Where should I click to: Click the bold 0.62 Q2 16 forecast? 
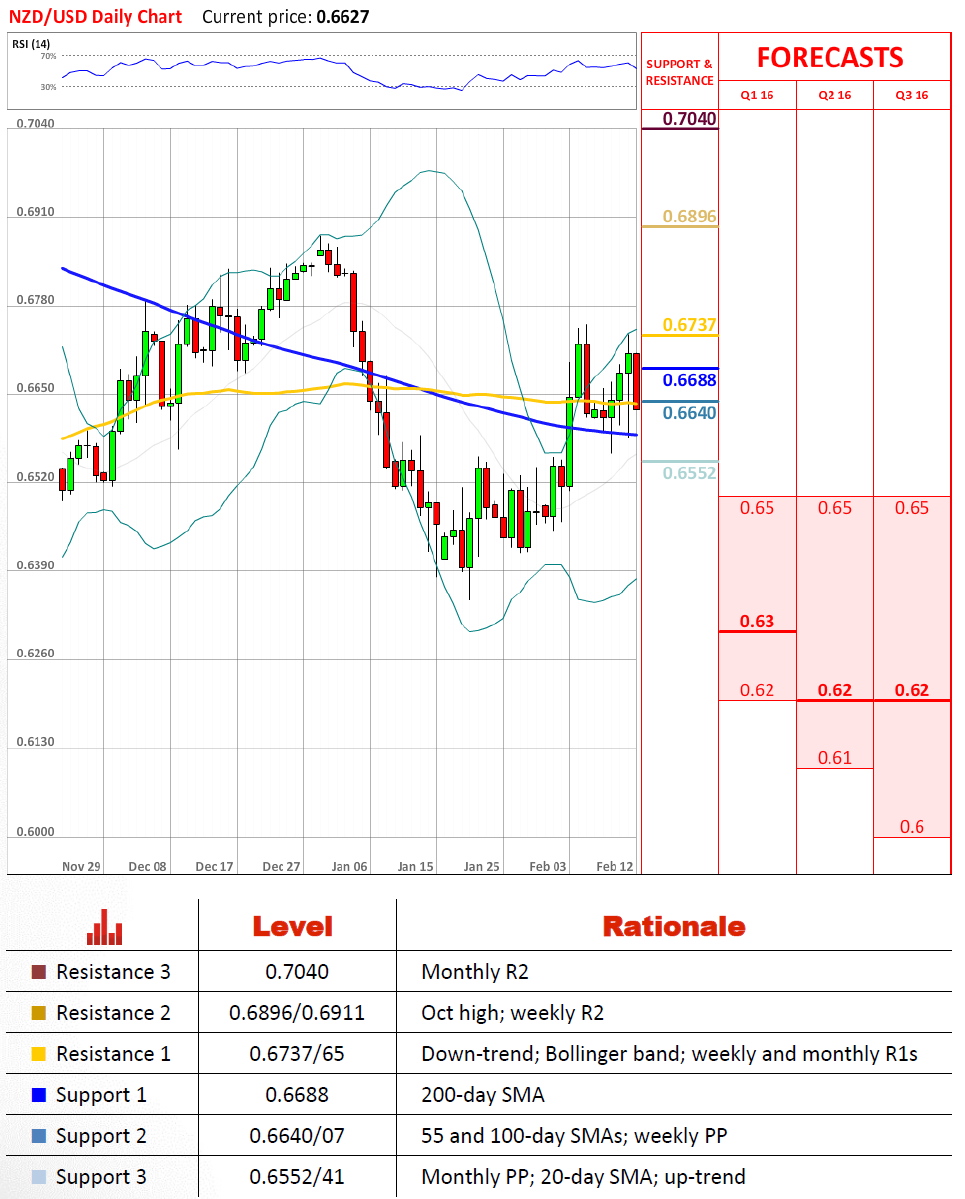(835, 690)
